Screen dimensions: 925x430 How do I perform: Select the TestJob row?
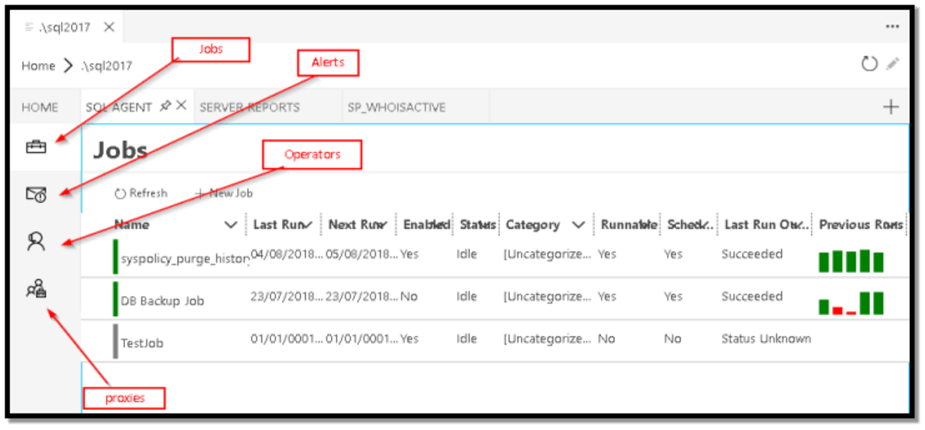pos(494,342)
